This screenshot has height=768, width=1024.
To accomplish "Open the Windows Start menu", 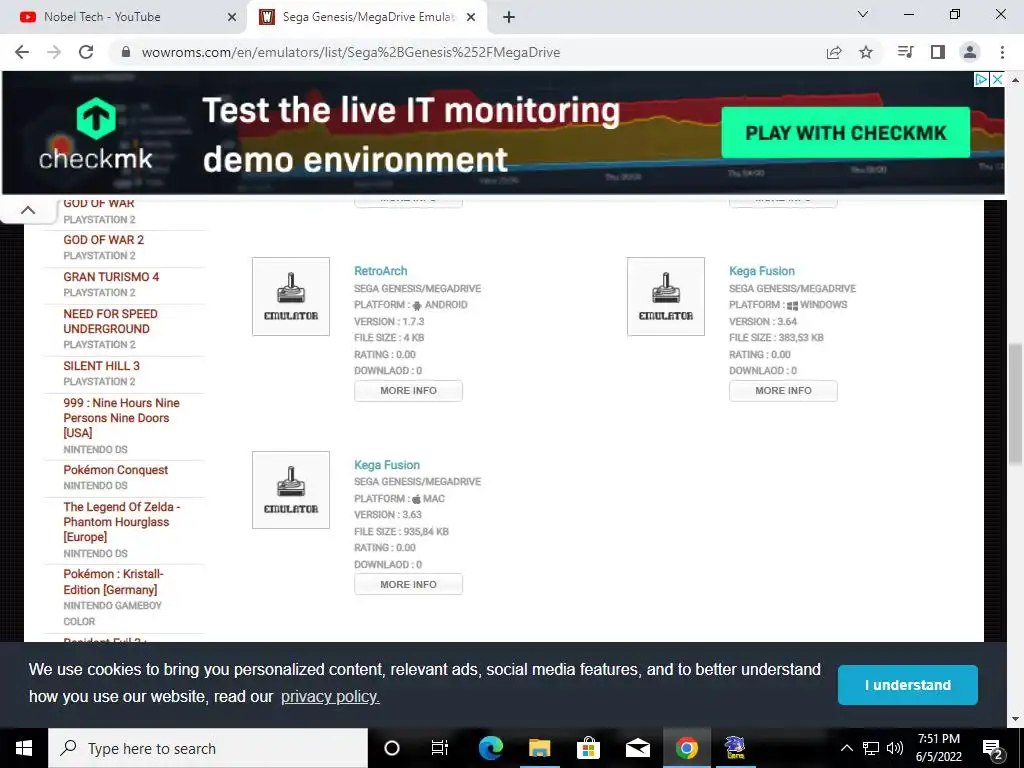I will click(24, 748).
